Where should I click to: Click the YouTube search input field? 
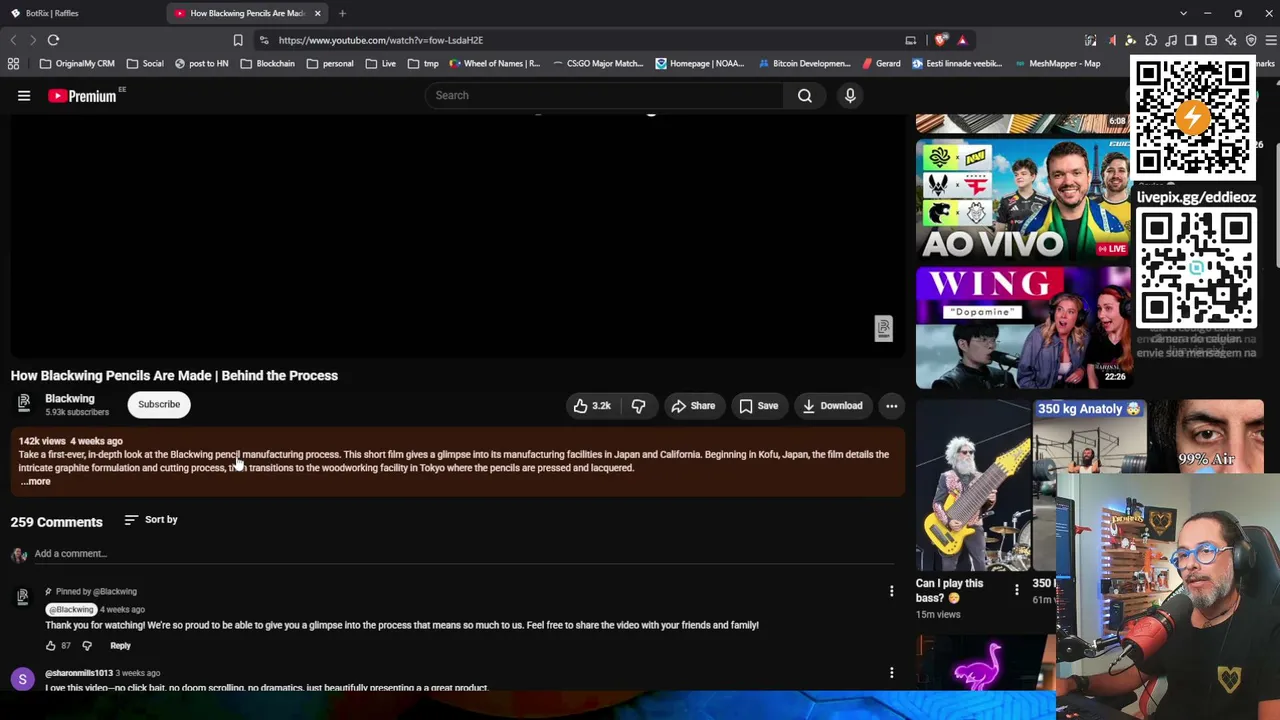click(605, 95)
